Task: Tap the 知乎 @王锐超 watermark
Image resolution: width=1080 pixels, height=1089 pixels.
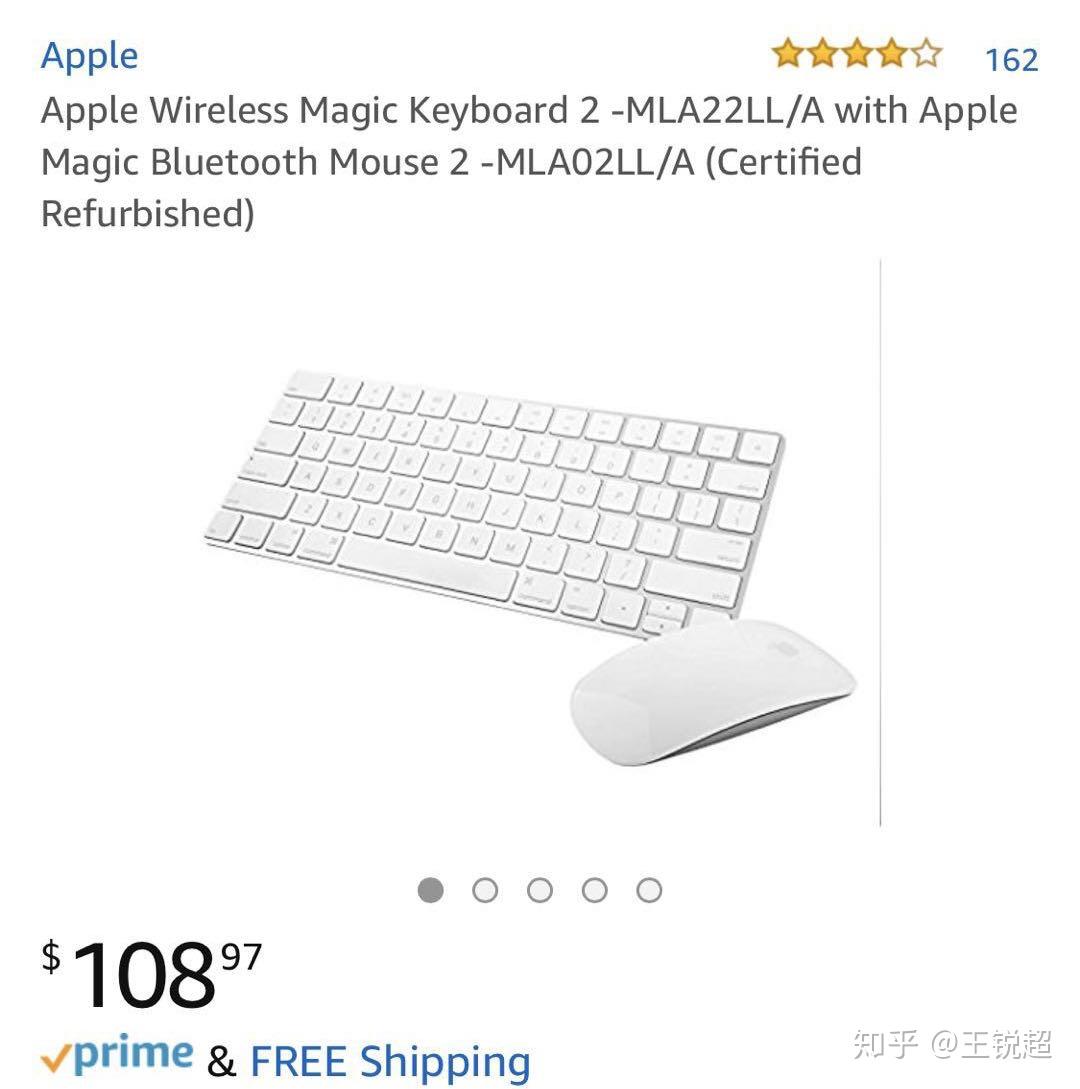Action: tap(952, 1044)
